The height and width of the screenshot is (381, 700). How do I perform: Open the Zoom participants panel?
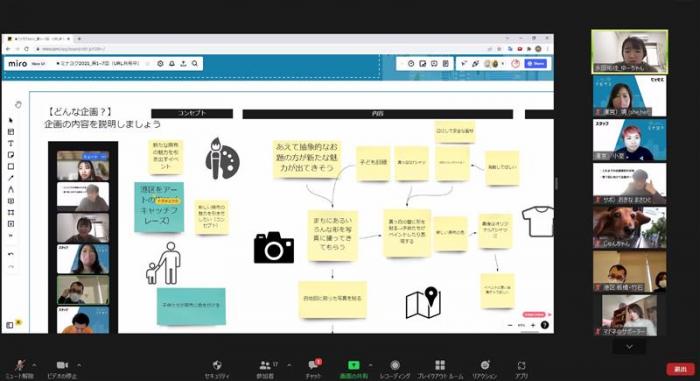coord(265,365)
